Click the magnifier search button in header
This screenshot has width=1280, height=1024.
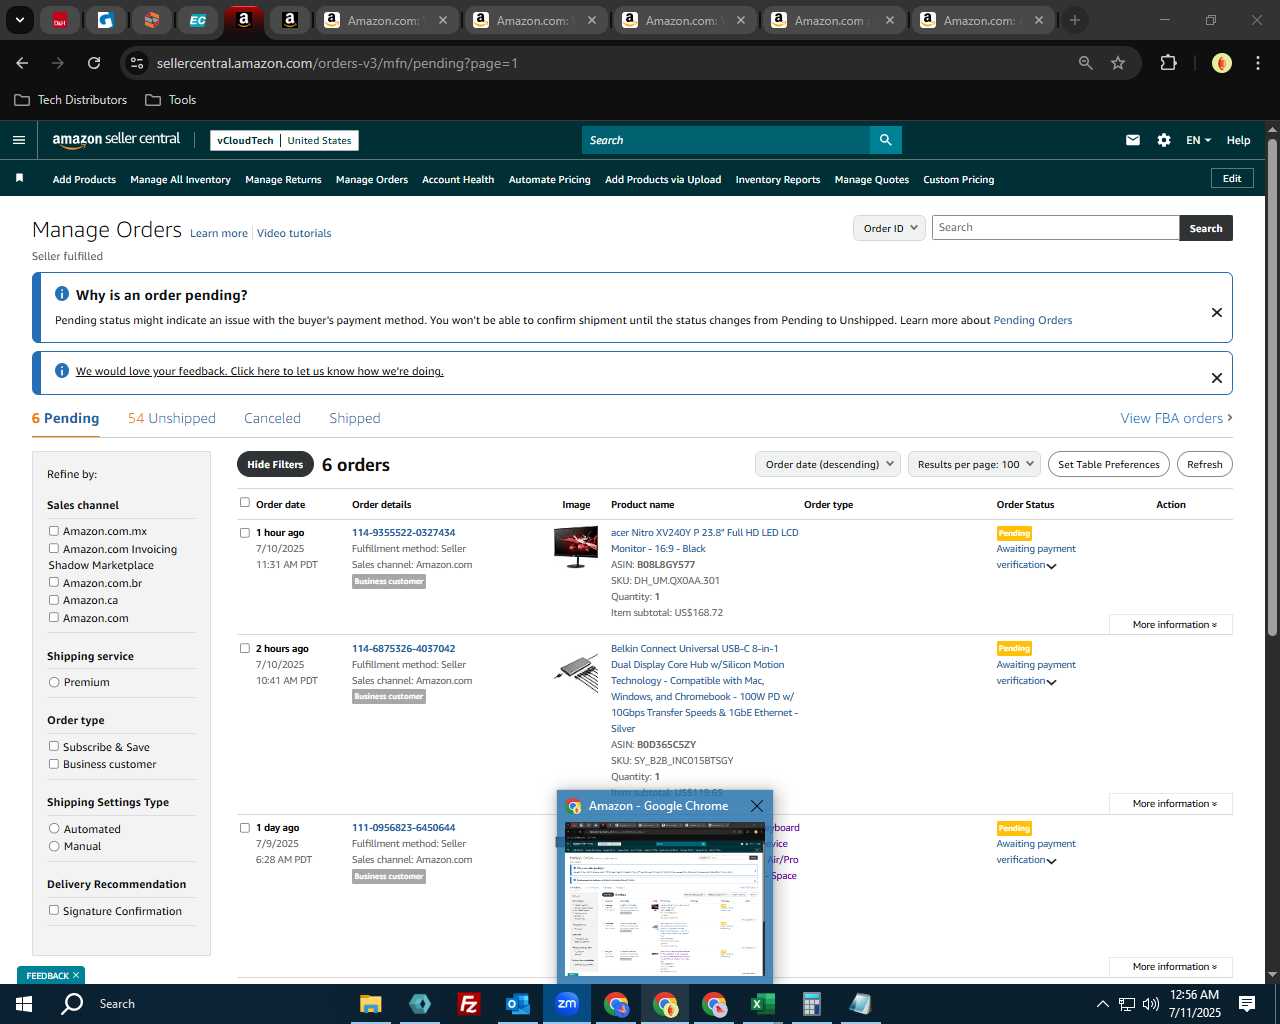click(x=885, y=140)
